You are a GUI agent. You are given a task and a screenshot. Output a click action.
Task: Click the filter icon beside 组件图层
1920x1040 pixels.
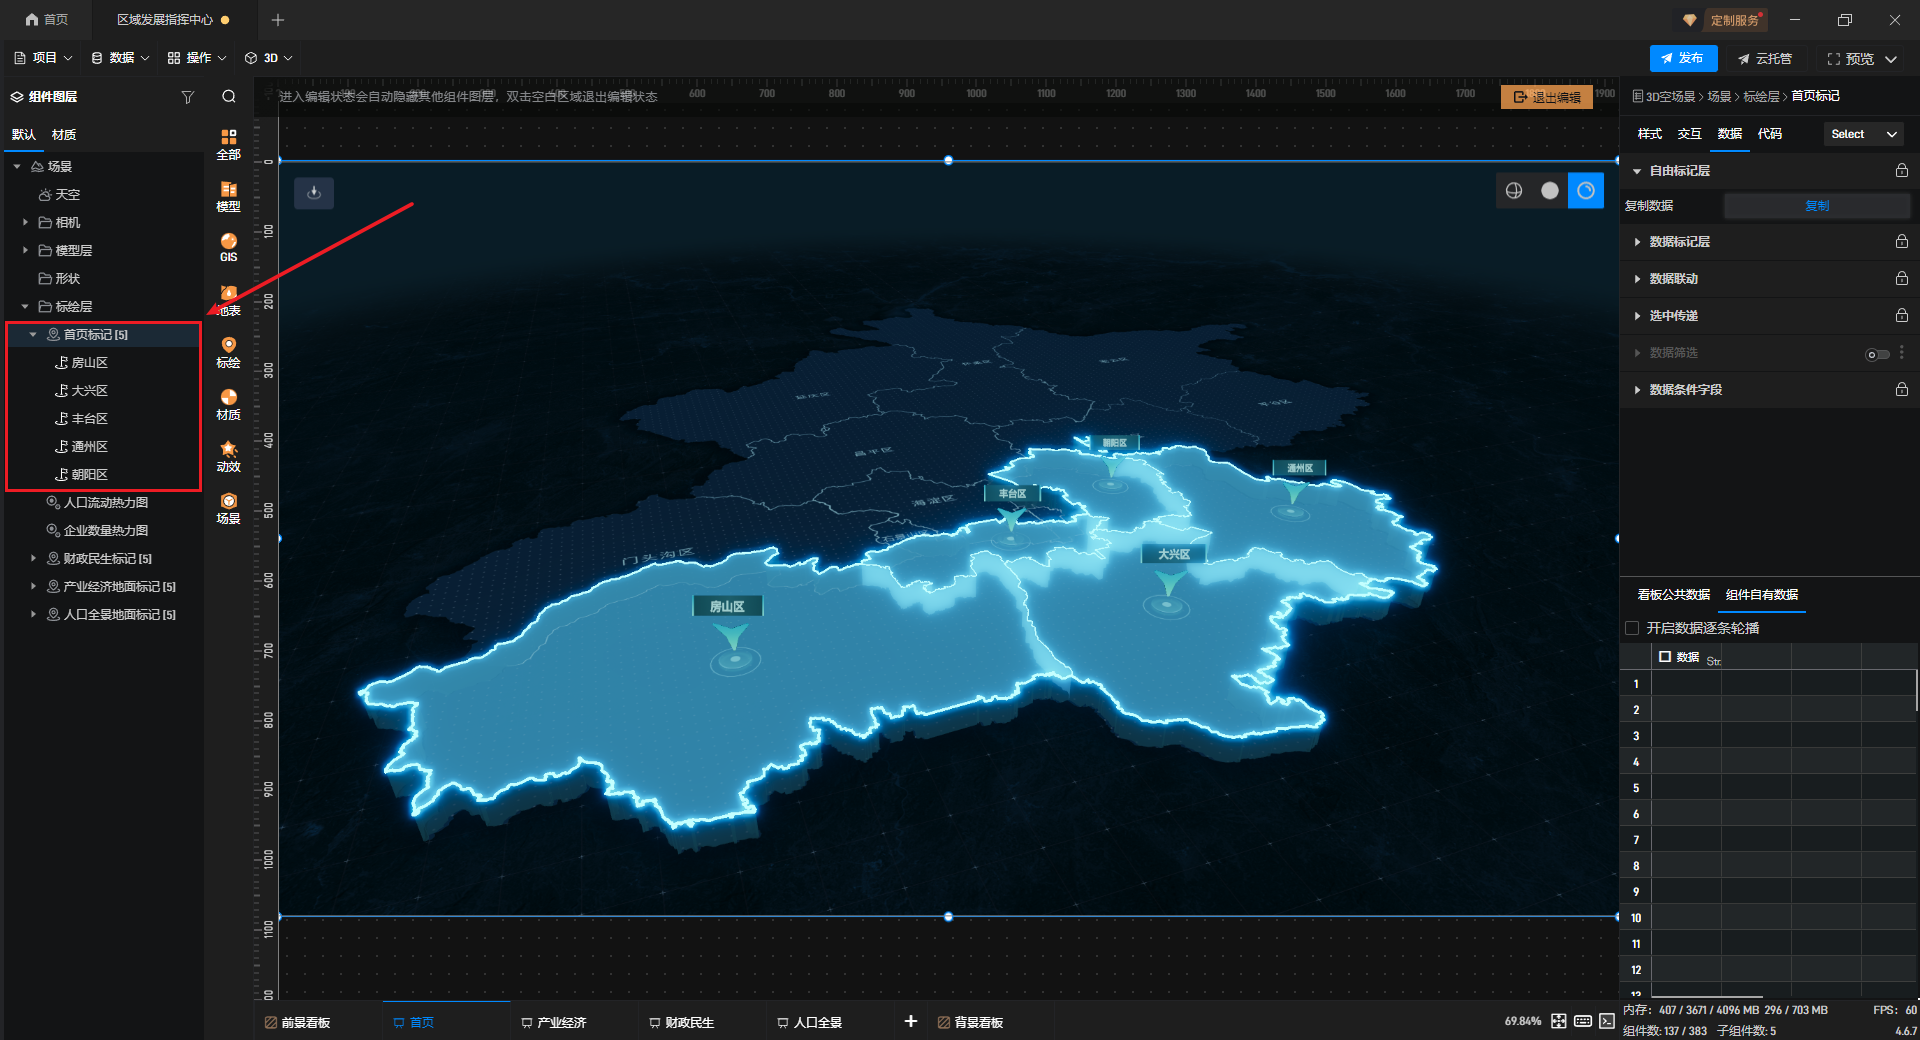click(187, 97)
